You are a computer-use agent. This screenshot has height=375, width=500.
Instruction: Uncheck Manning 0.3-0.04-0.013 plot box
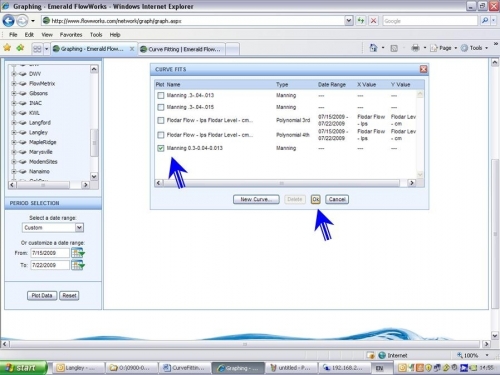161,148
